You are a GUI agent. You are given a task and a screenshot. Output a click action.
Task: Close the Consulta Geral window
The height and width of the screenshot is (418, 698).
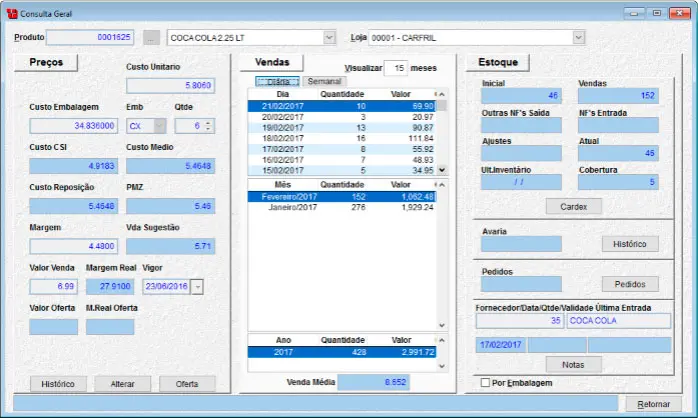(680, 13)
